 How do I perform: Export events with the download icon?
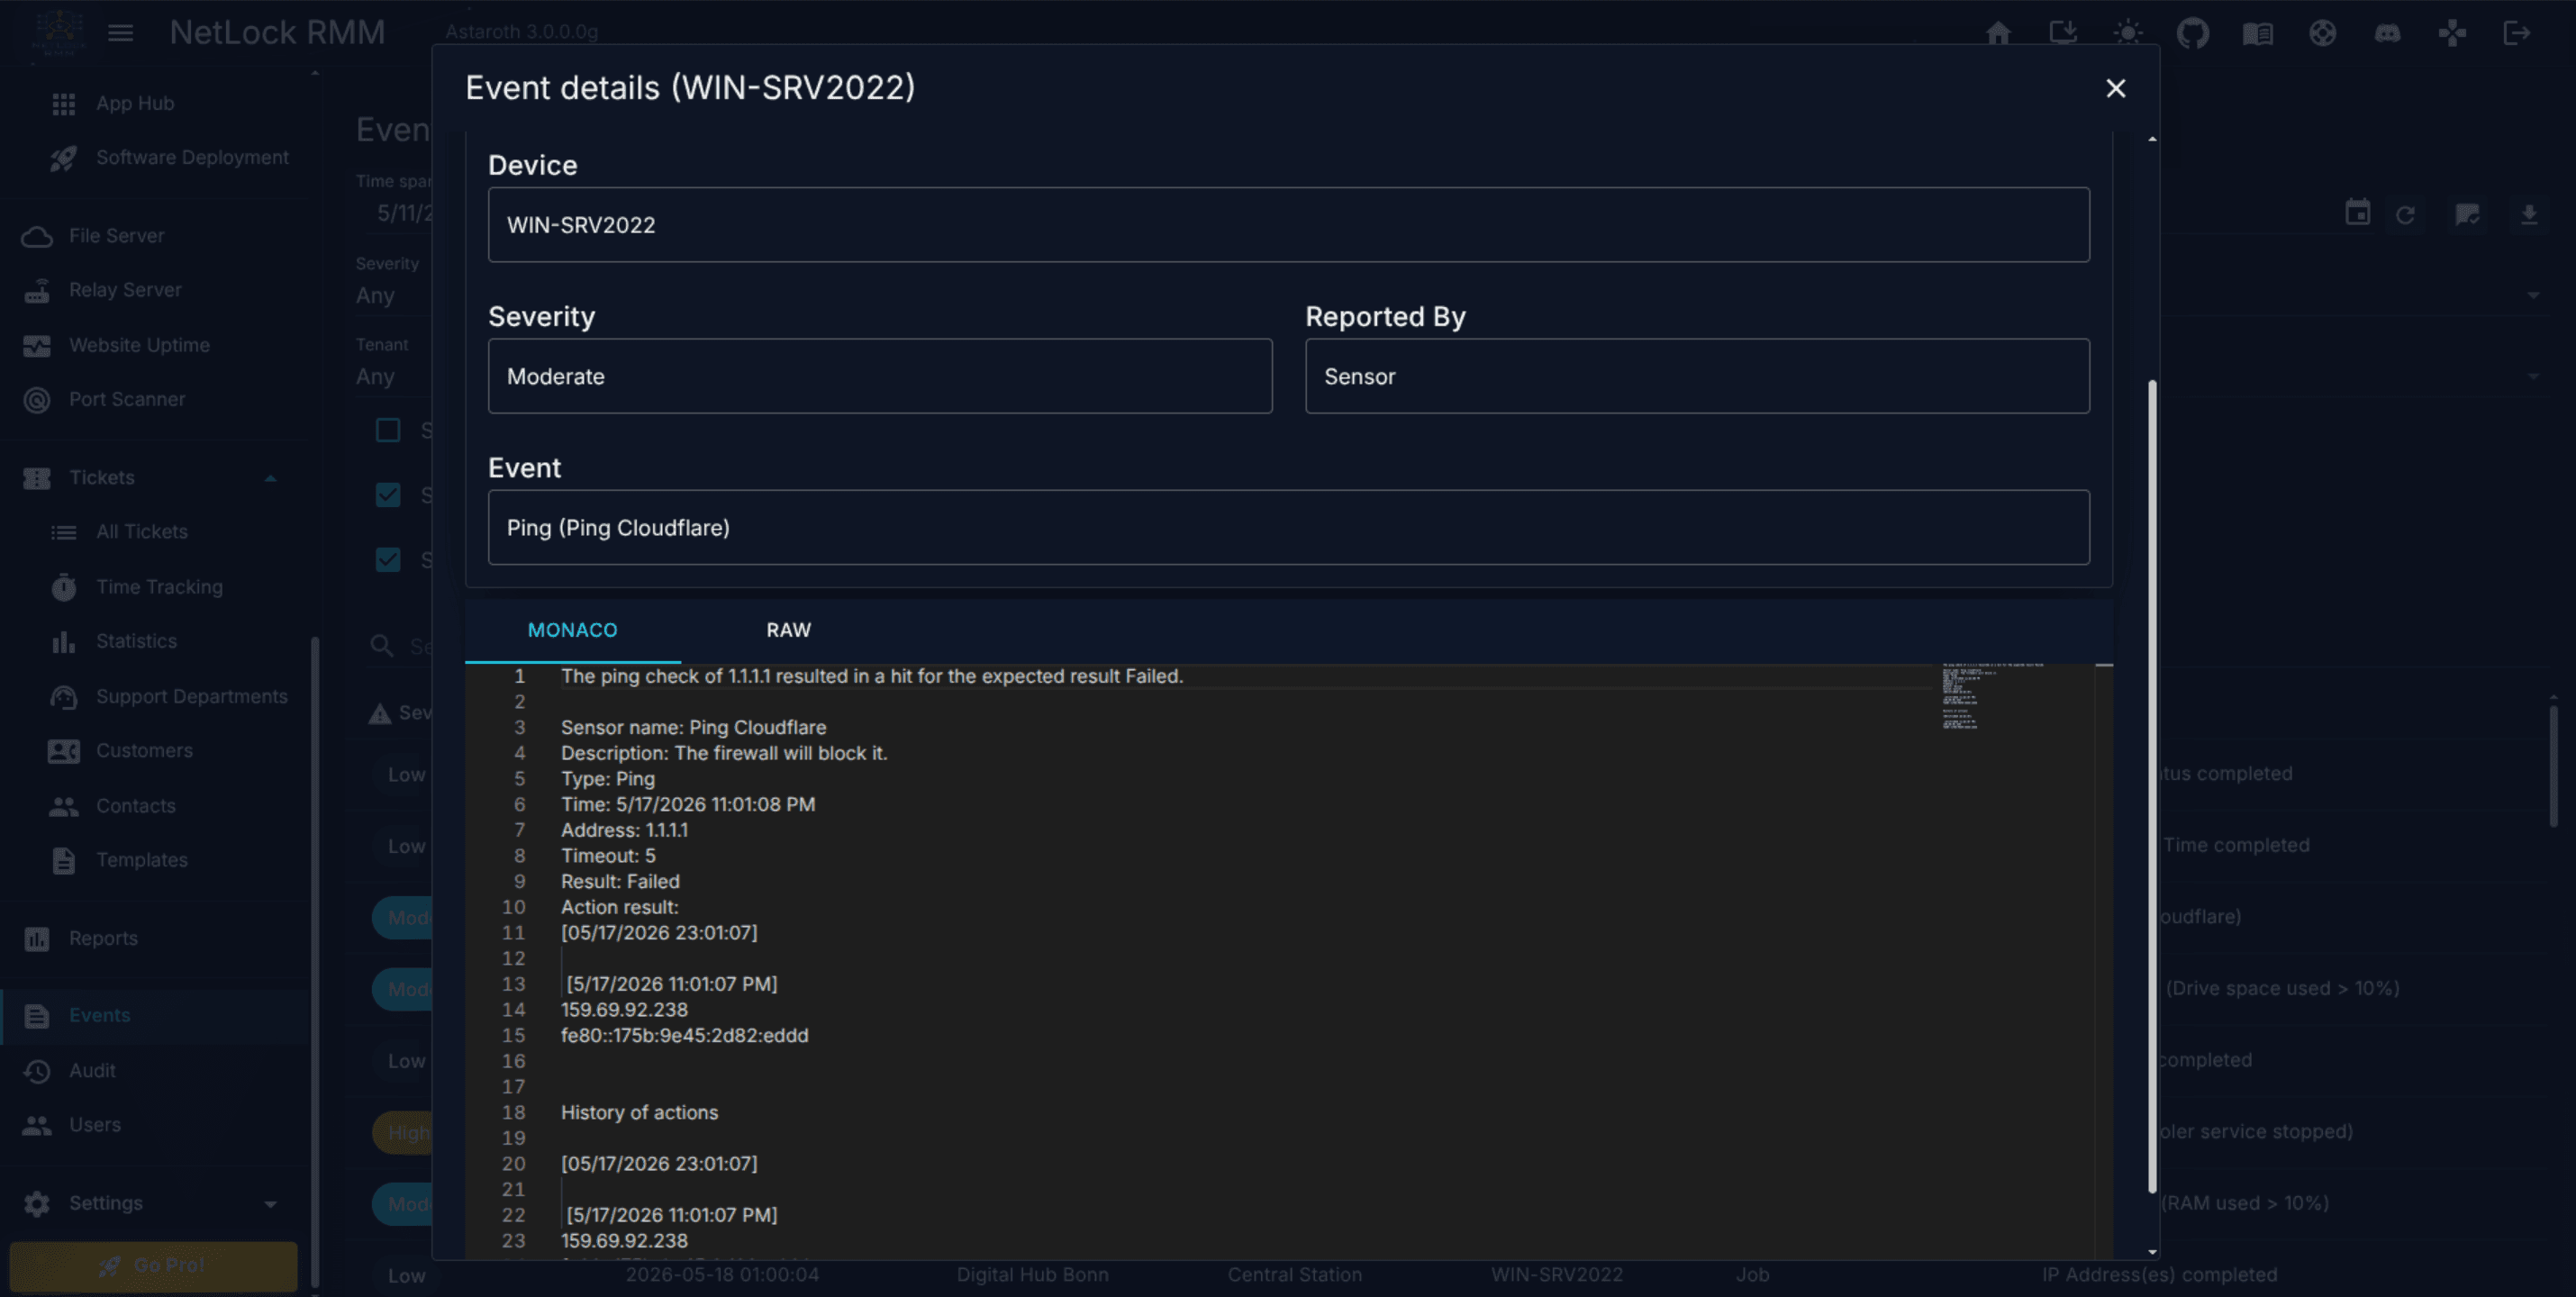(x=2528, y=214)
